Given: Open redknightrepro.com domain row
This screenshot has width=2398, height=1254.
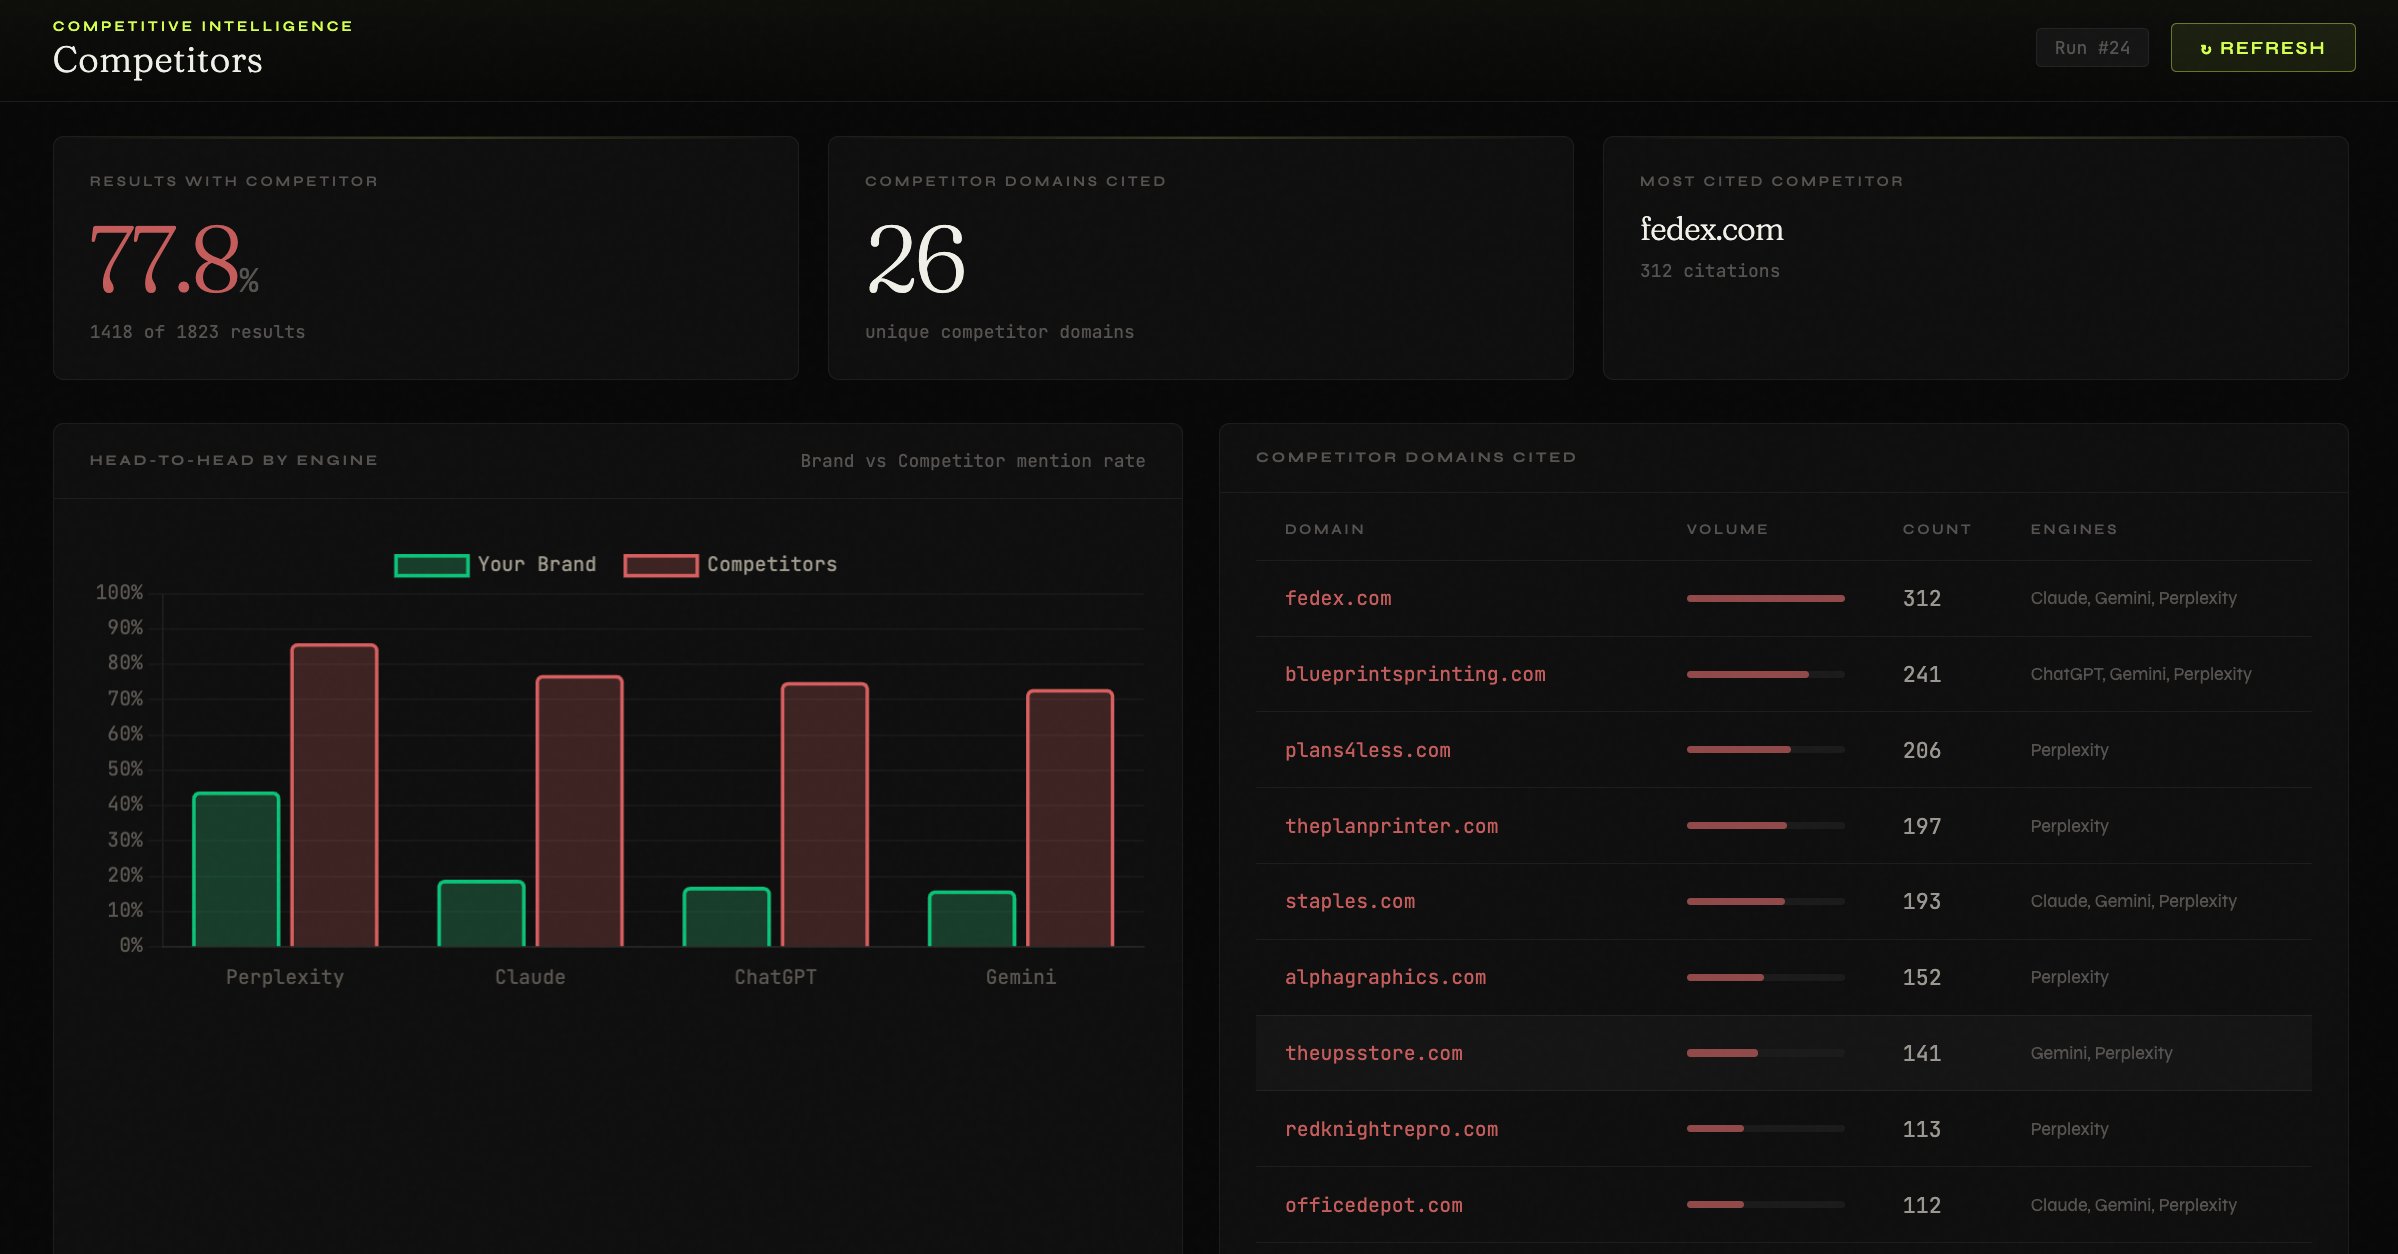Looking at the screenshot, I should click(x=1783, y=1129).
